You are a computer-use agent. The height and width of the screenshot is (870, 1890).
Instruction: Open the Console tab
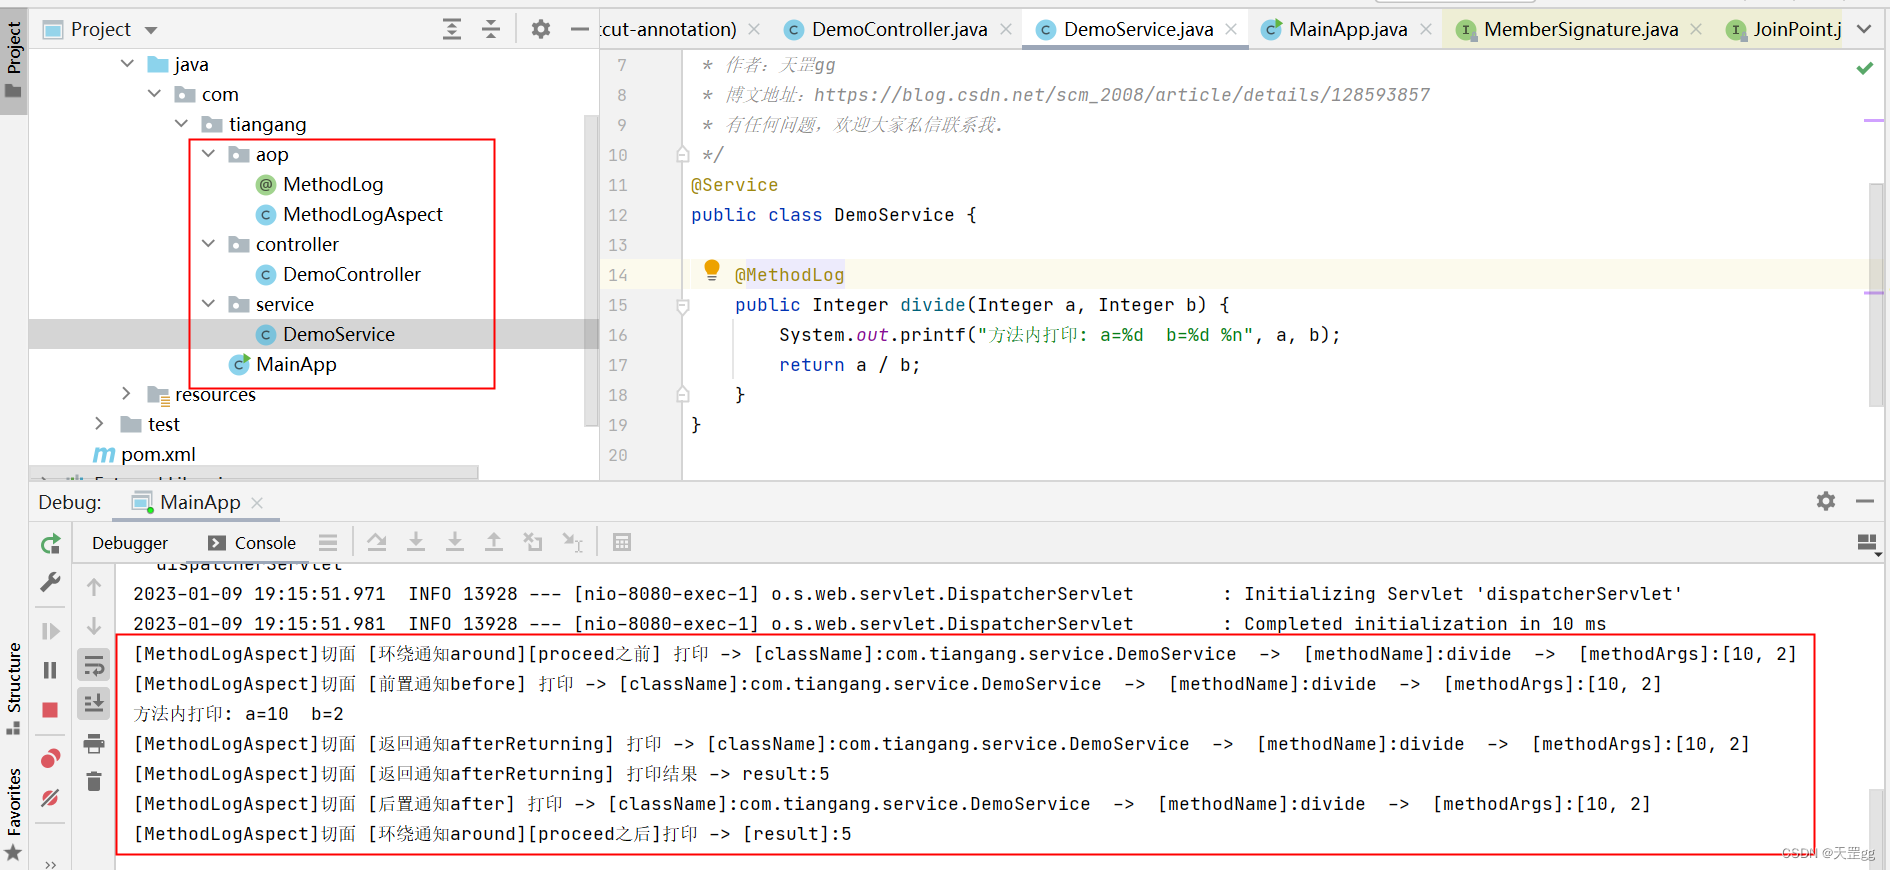pos(252,543)
